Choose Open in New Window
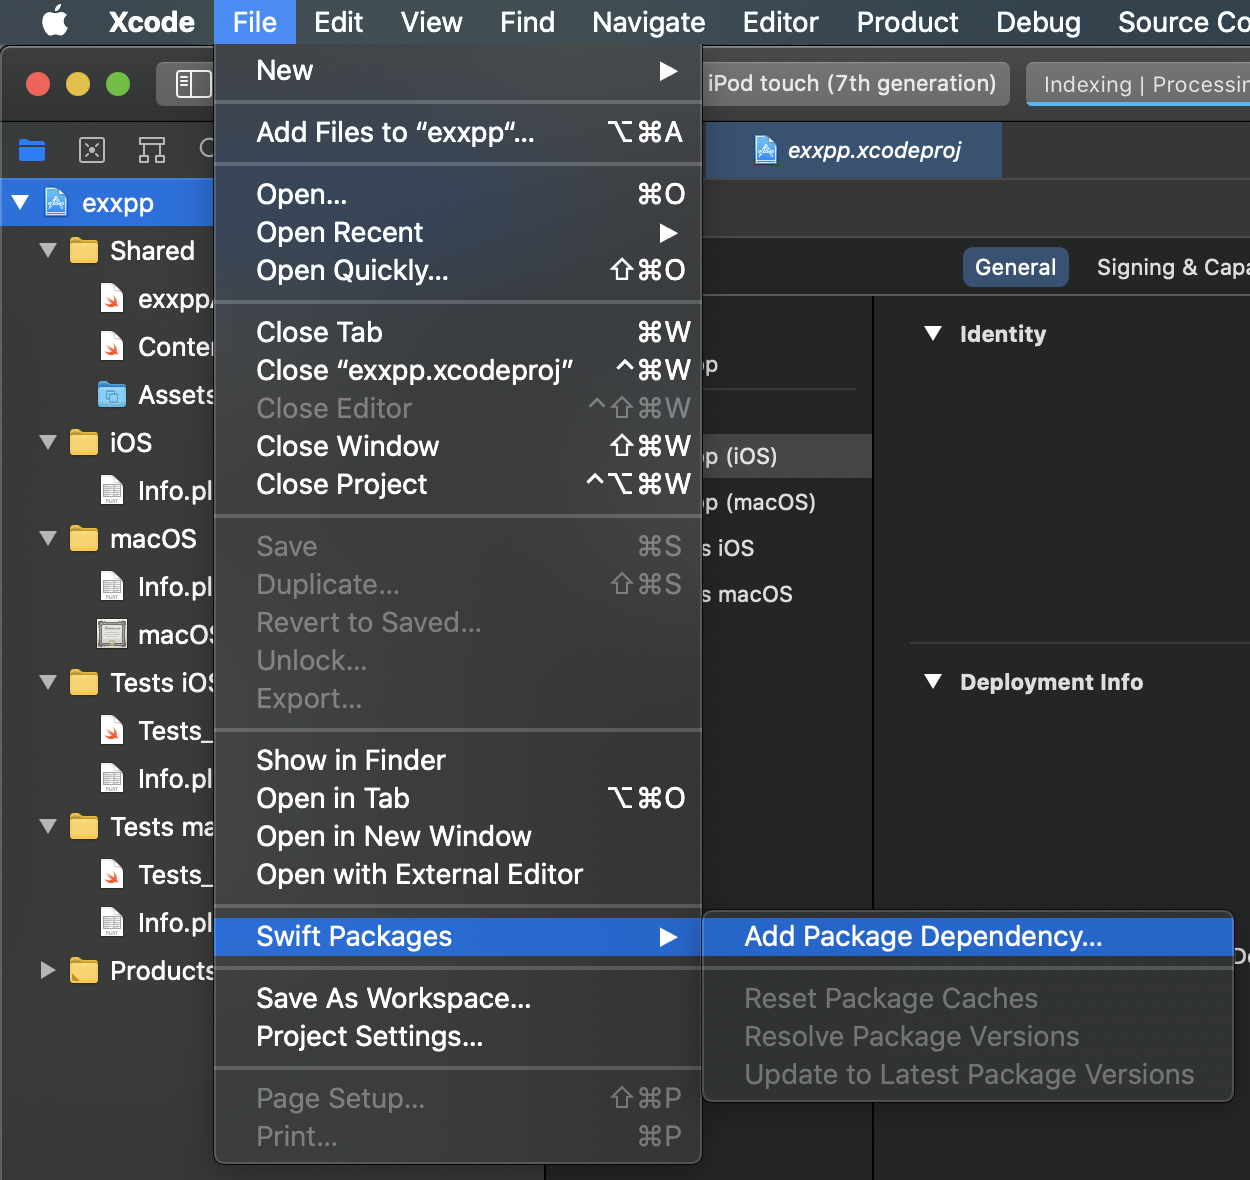The height and width of the screenshot is (1180, 1250). click(458, 836)
